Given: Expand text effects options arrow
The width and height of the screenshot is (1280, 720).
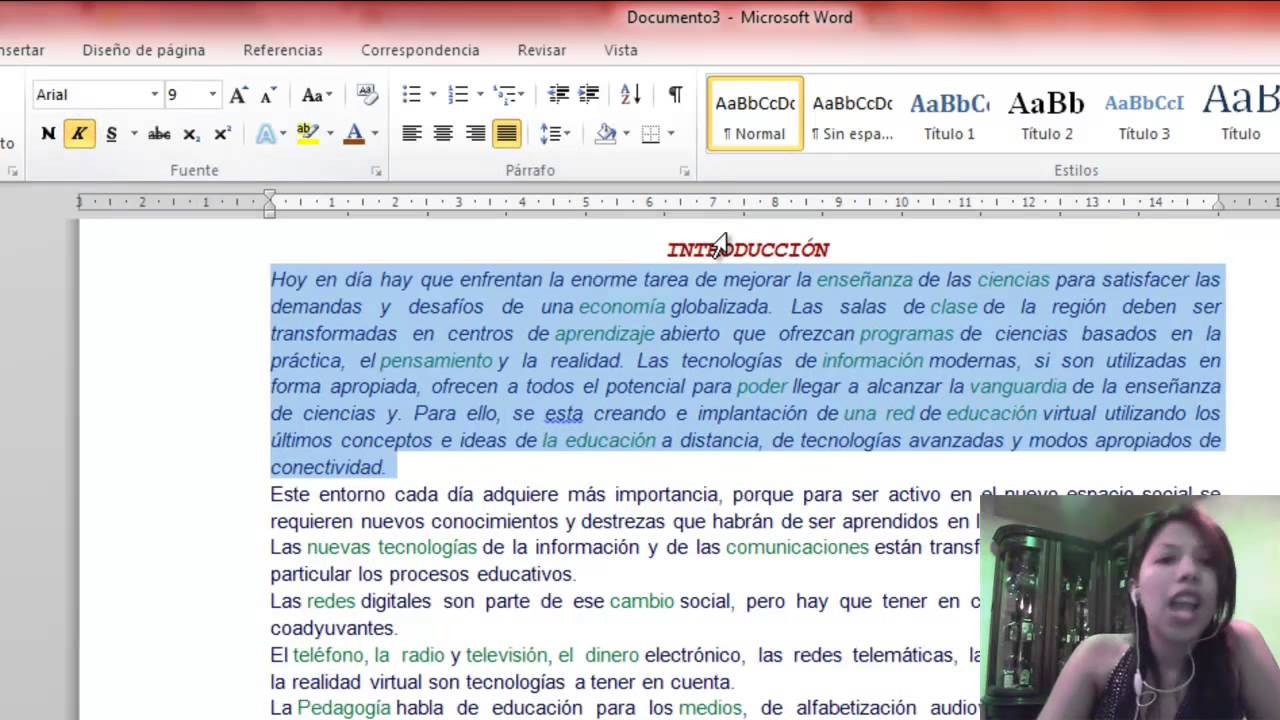Looking at the screenshot, I should point(283,133).
